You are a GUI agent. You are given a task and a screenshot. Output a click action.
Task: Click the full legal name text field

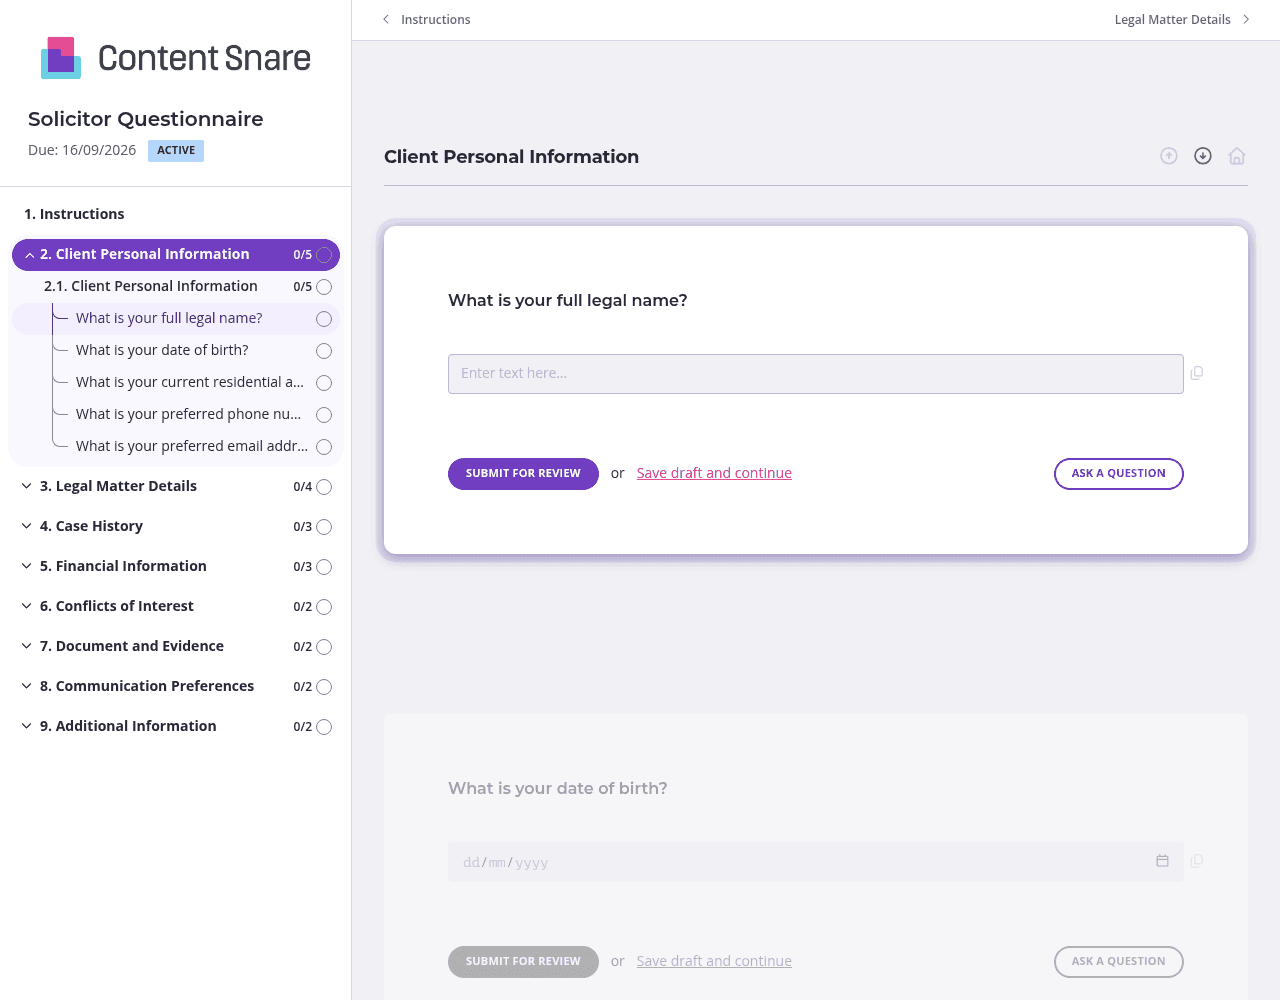click(816, 374)
